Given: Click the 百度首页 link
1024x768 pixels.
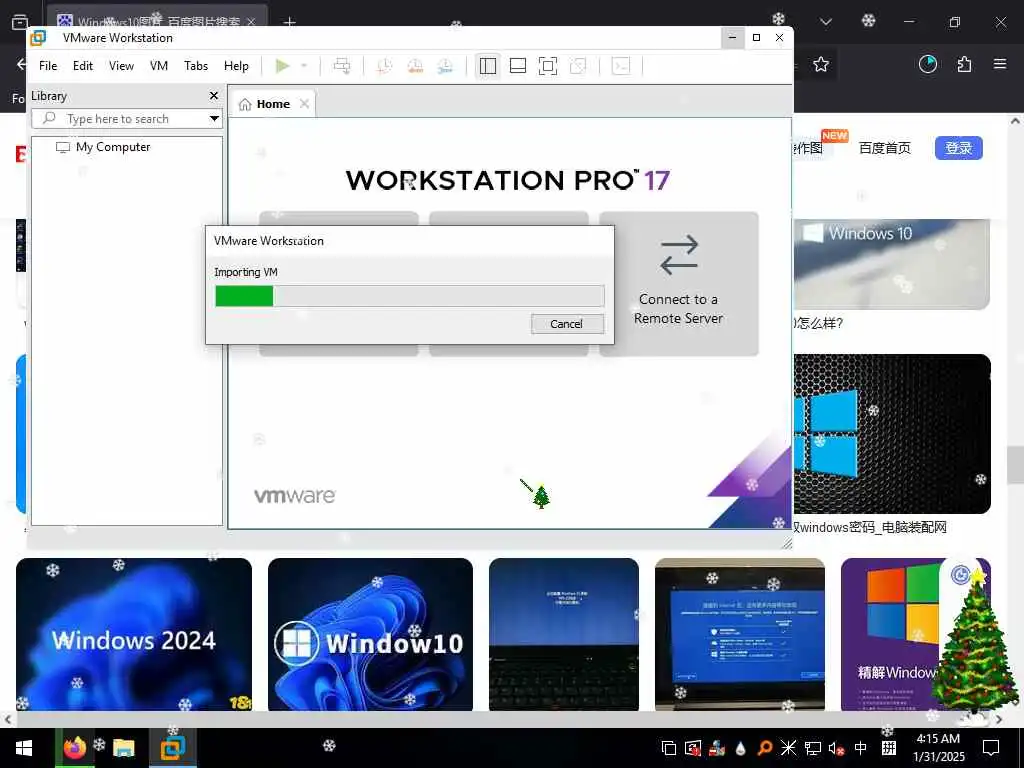Looking at the screenshot, I should 885,148.
